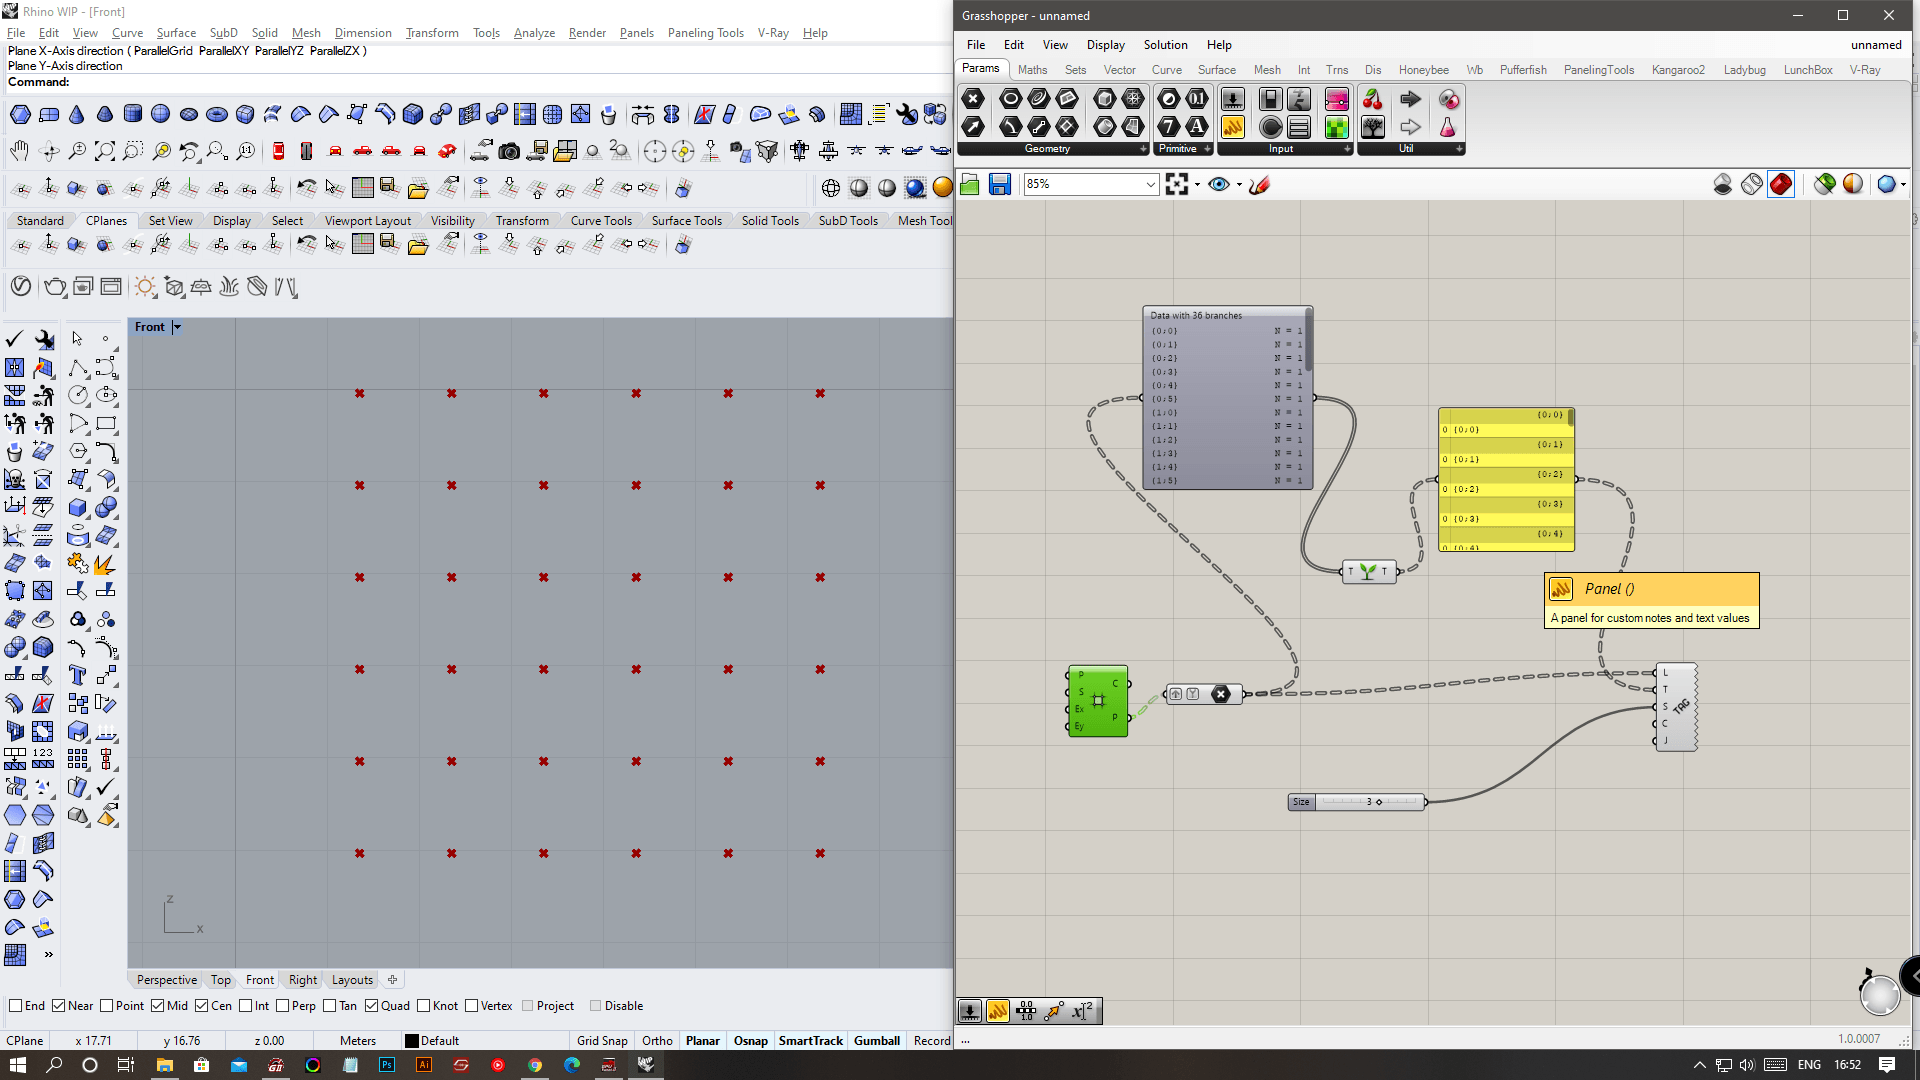Image resolution: width=1920 pixels, height=1080 pixels.
Task: Click the V-Ray teapot render icon
Action: point(55,287)
